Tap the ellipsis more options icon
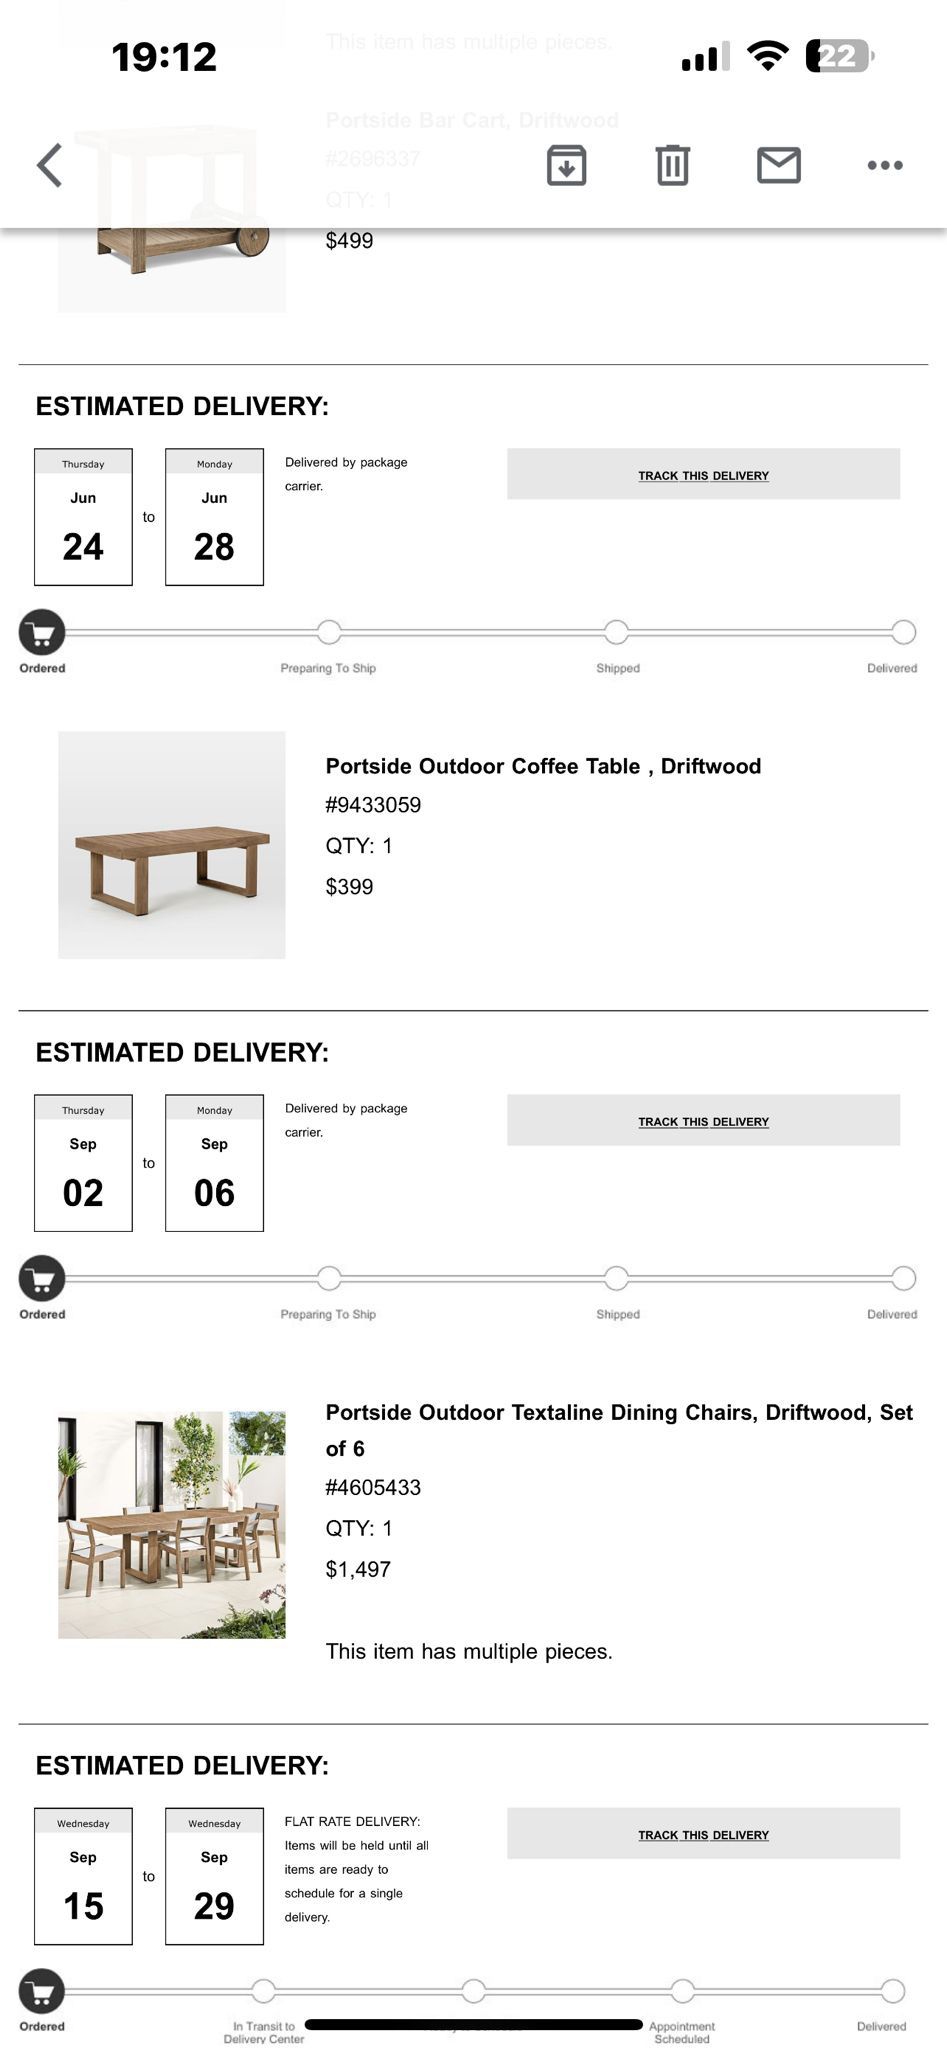The image size is (947, 2048). tap(882, 166)
